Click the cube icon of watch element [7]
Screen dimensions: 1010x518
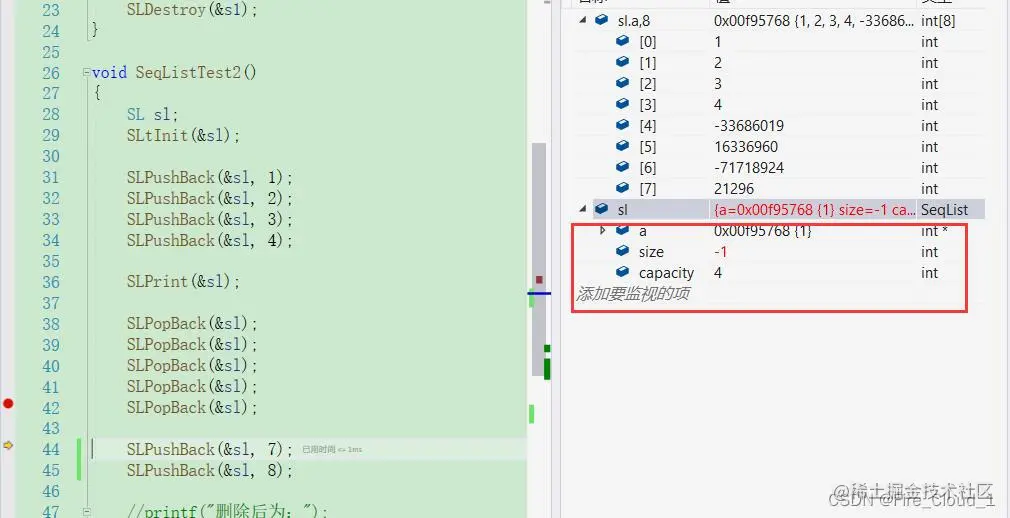[x=622, y=188]
